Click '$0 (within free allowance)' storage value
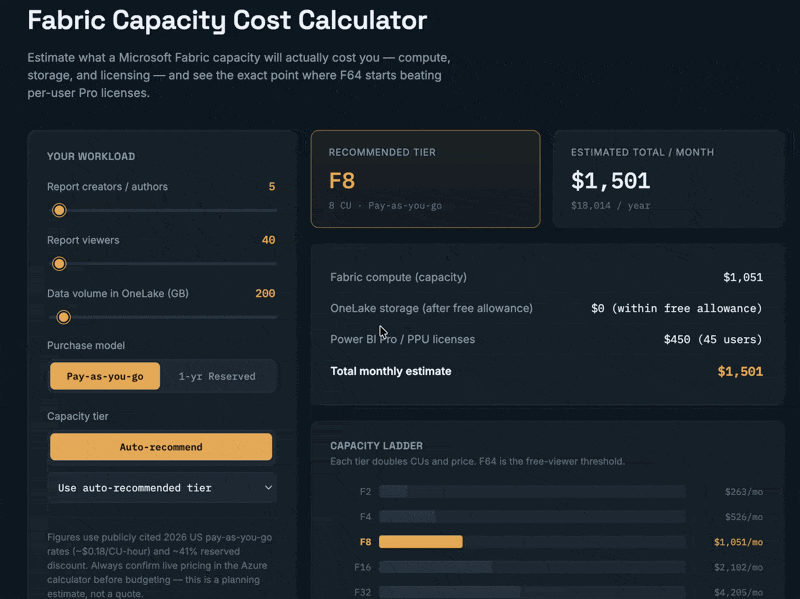The height and width of the screenshot is (599, 800). pos(677,308)
